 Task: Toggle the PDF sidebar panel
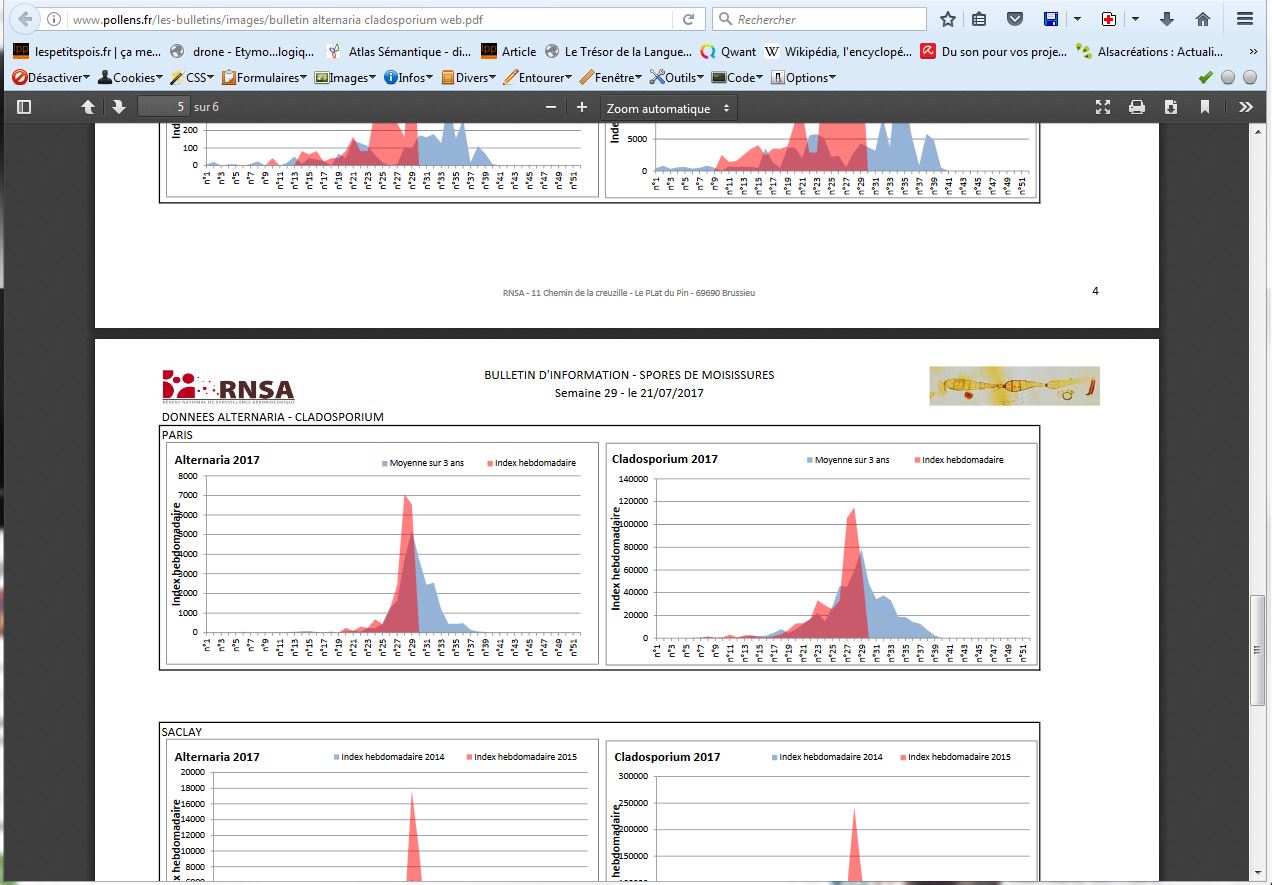24,107
